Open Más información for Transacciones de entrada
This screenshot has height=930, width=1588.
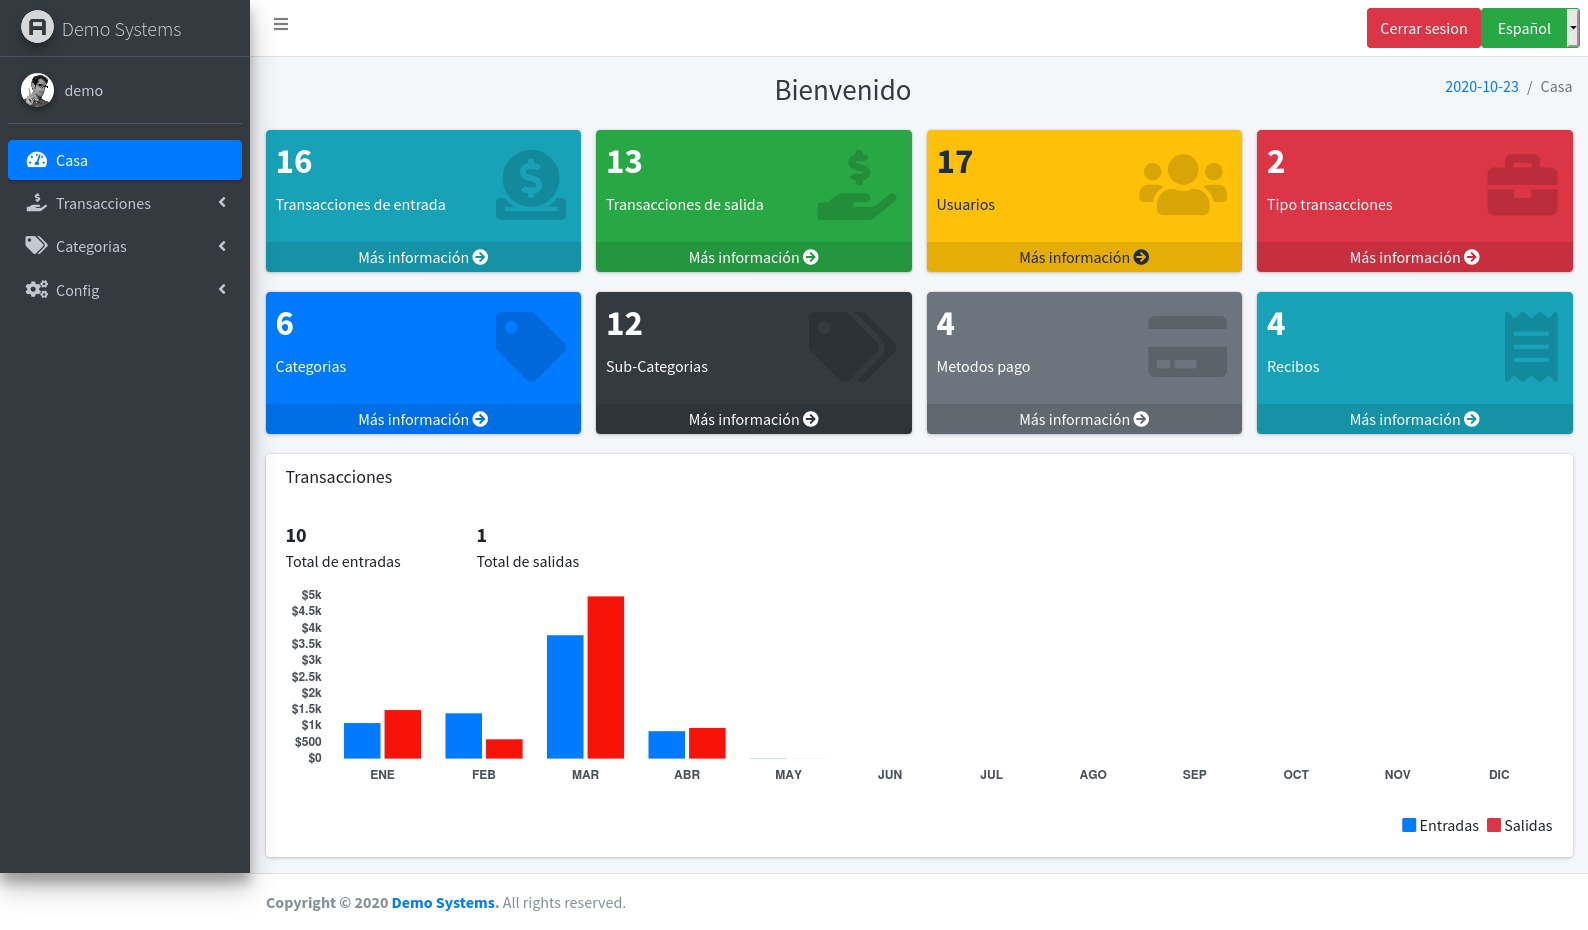point(423,257)
